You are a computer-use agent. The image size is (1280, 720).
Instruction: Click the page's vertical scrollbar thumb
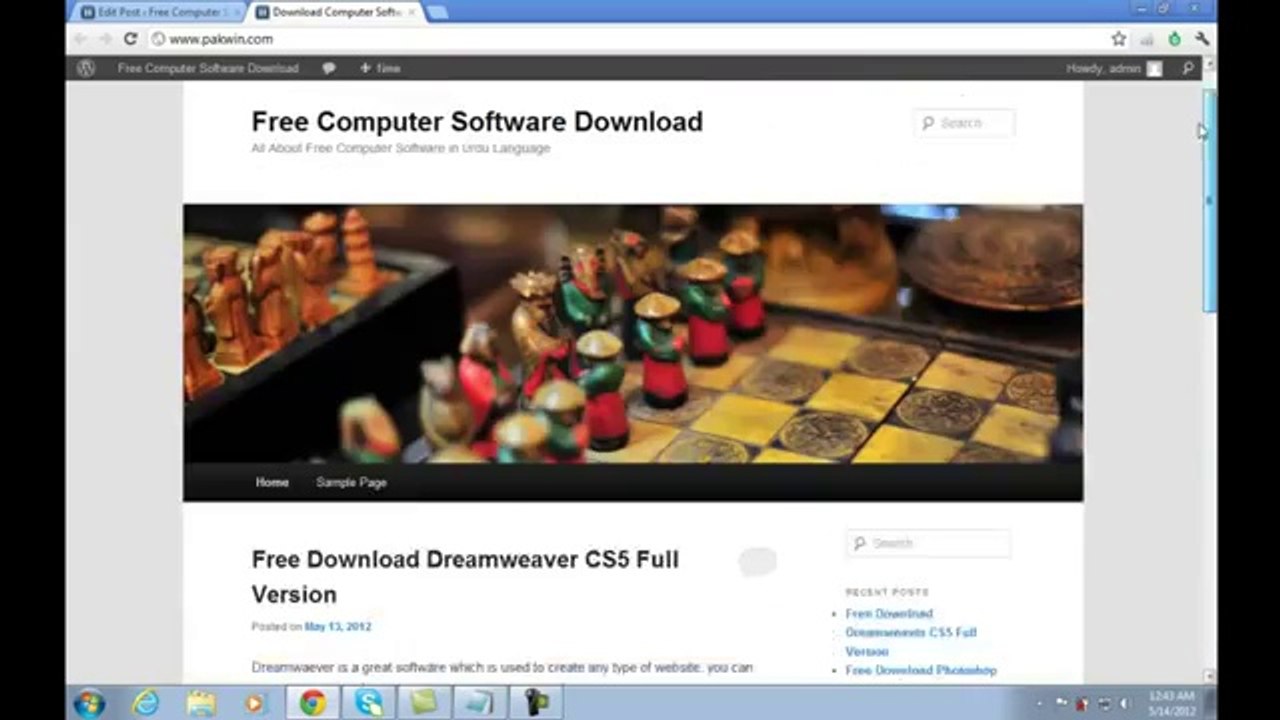pyautogui.click(x=1209, y=200)
